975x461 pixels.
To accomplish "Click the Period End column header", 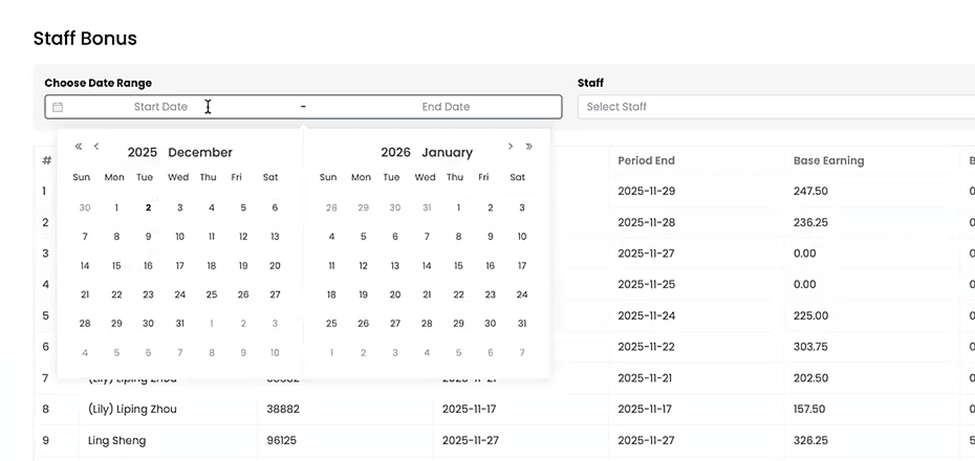I will (x=646, y=161).
